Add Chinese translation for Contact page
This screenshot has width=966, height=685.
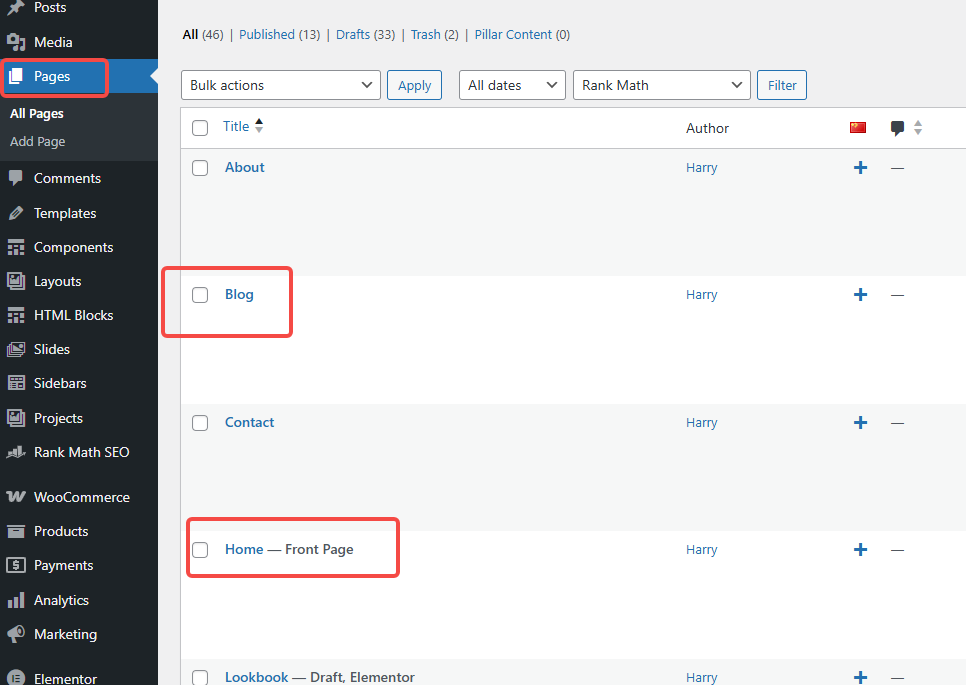click(861, 423)
